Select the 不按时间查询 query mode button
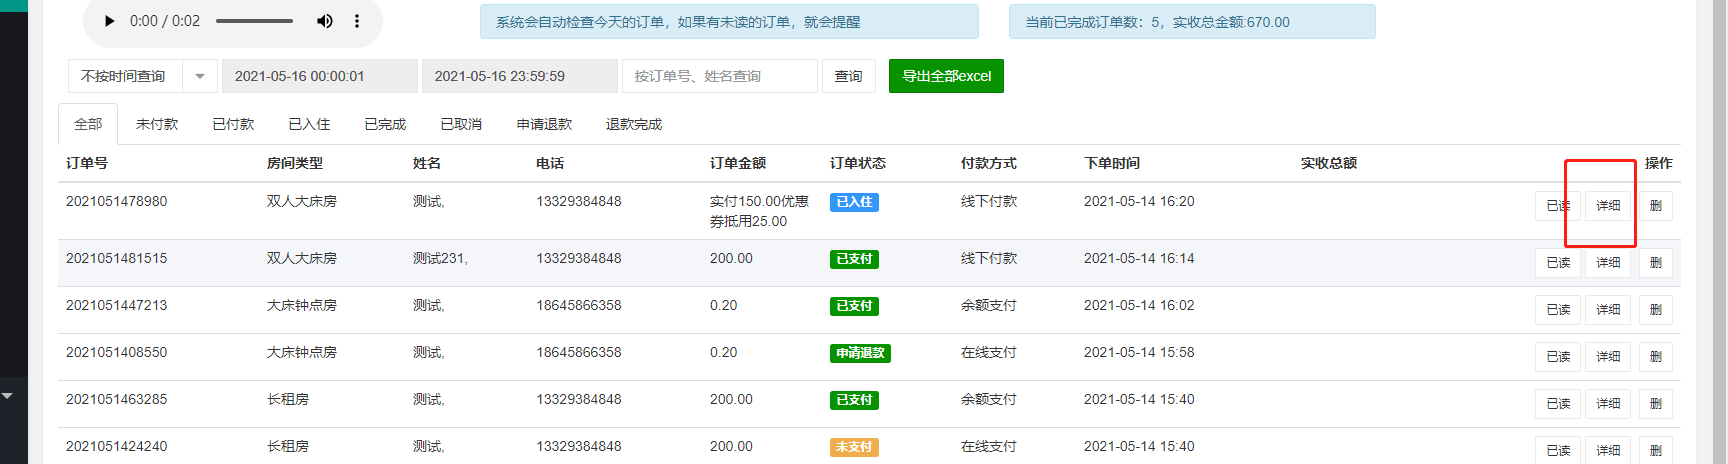 click(x=125, y=76)
